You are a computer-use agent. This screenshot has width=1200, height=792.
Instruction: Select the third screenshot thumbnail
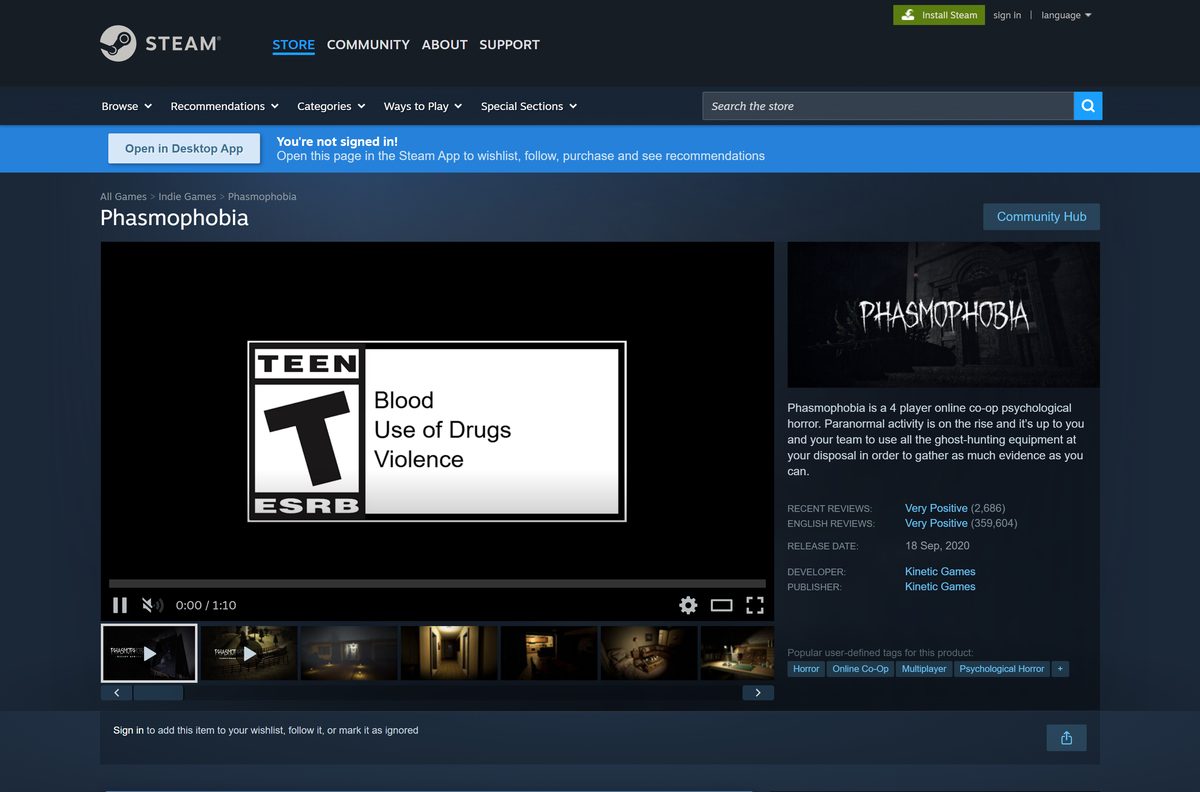349,653
